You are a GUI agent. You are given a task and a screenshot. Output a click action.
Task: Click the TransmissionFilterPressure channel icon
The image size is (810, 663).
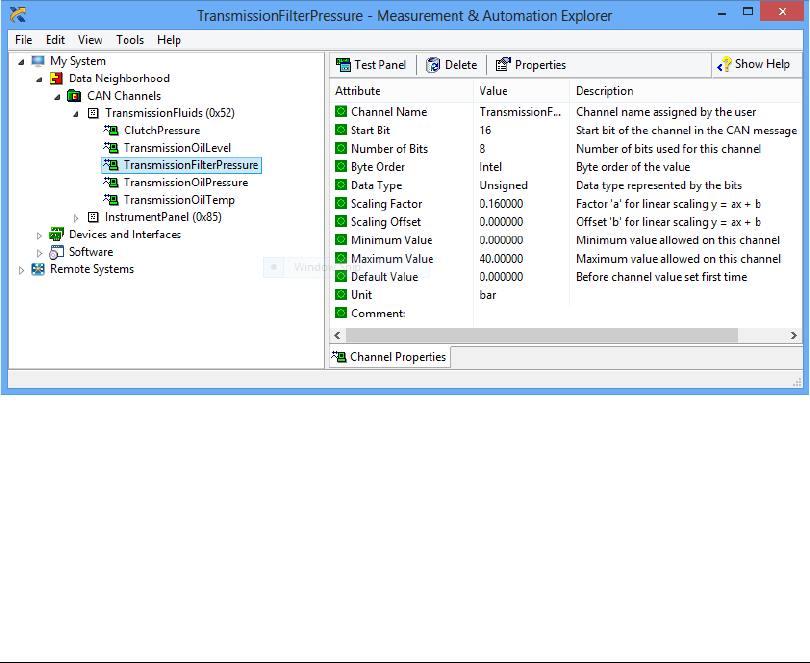click(111, 165)
